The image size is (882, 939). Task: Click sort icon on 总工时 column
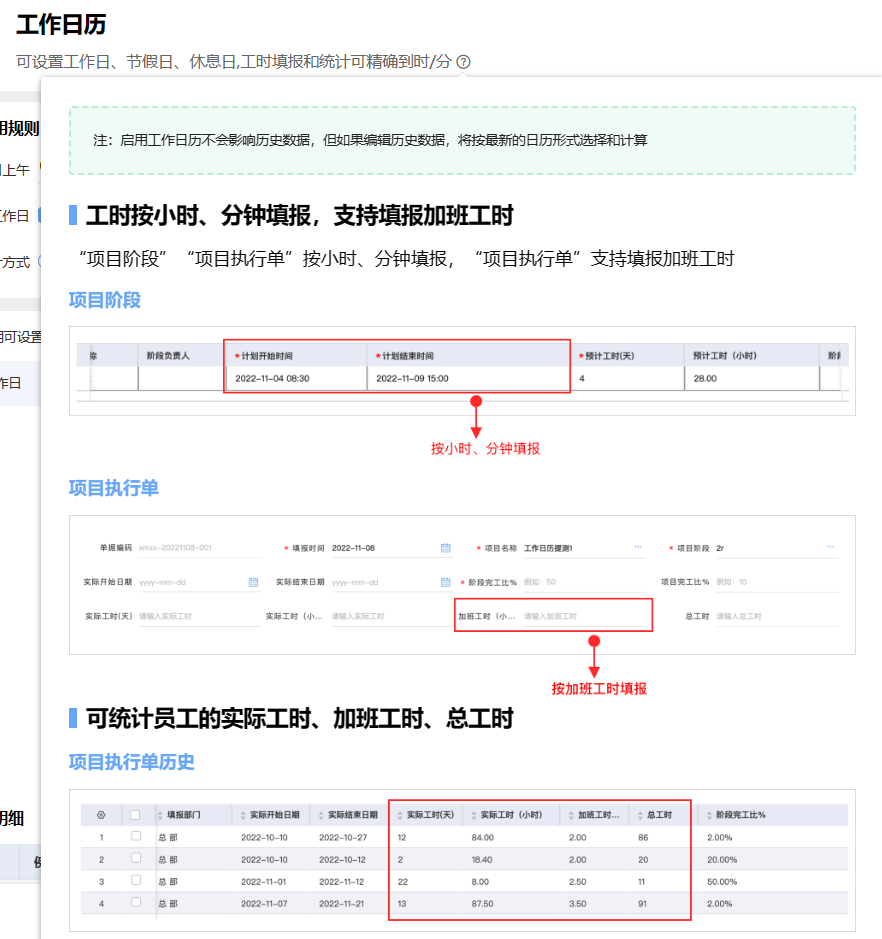(x=640, y=815)
